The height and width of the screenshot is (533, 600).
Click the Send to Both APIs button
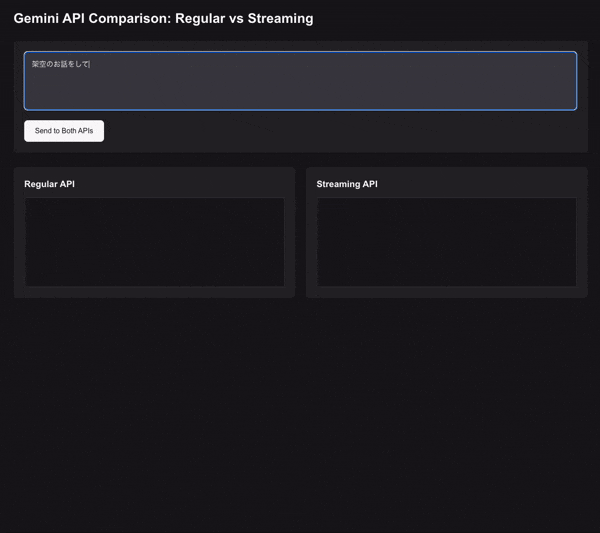(x=64, y=131)
